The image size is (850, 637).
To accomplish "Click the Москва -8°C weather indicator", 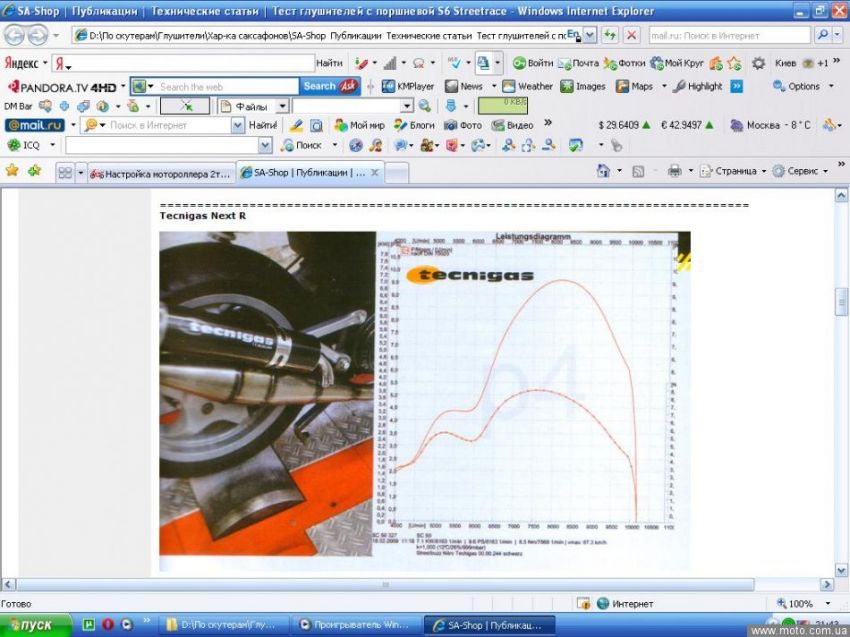I will [770, 125].
